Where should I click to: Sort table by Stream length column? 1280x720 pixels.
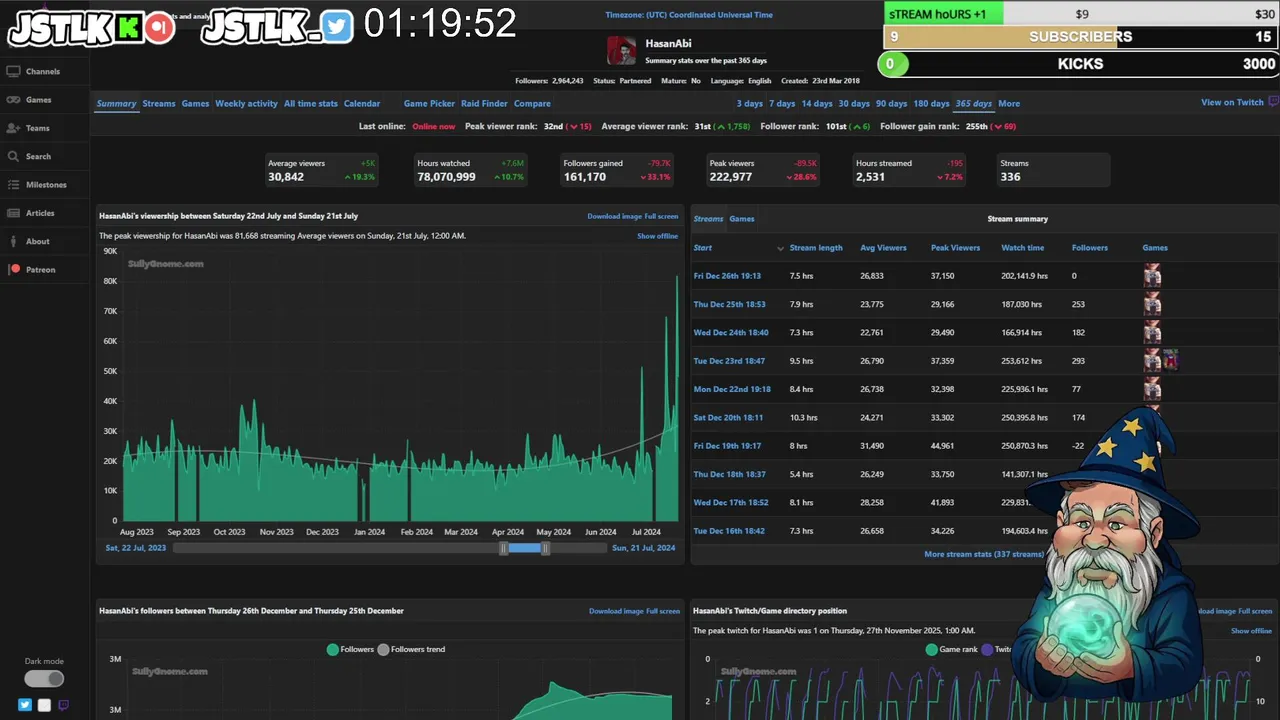coord(816,248)
